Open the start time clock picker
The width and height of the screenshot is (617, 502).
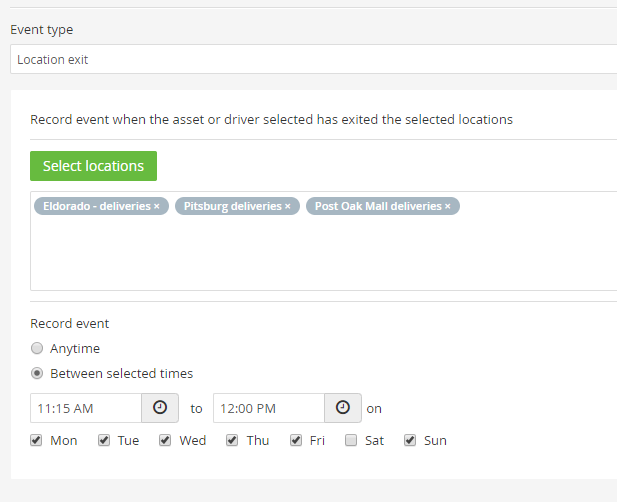pyautogui.click(x=160, y=408)
